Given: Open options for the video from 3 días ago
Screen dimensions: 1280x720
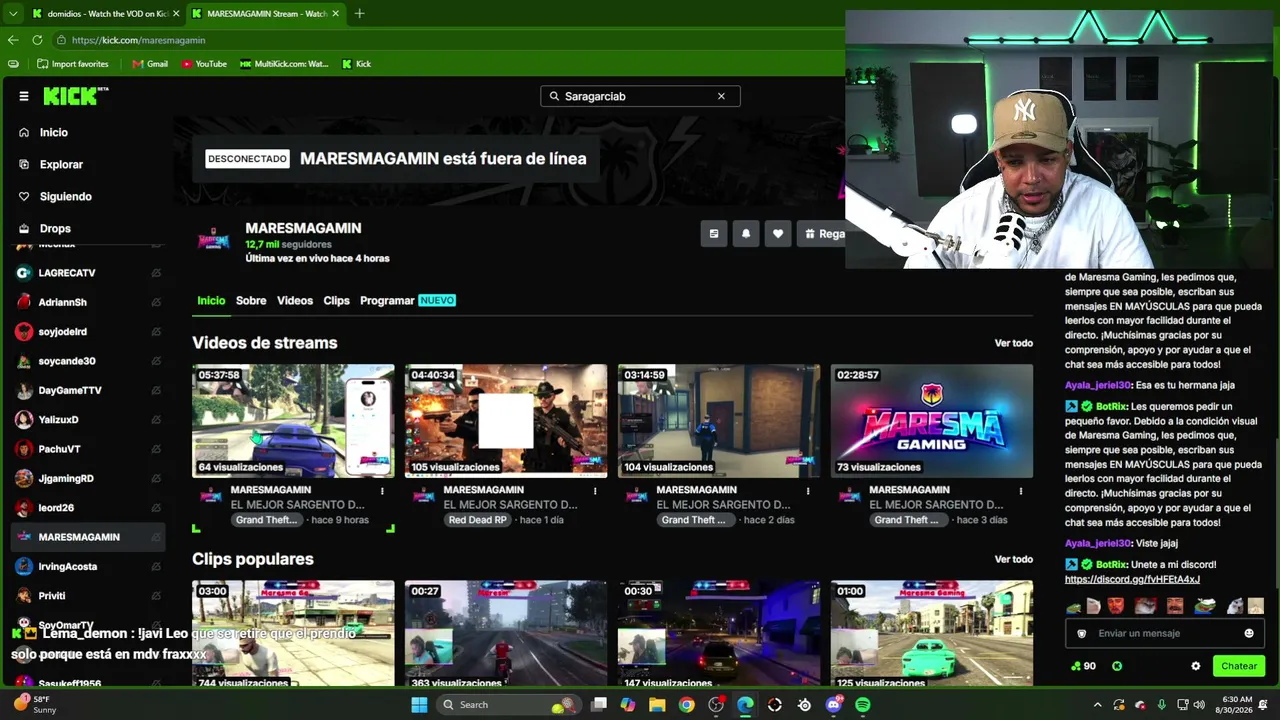Looking at the screenshot, I should pyautogui.click(x=1021, y=491).
